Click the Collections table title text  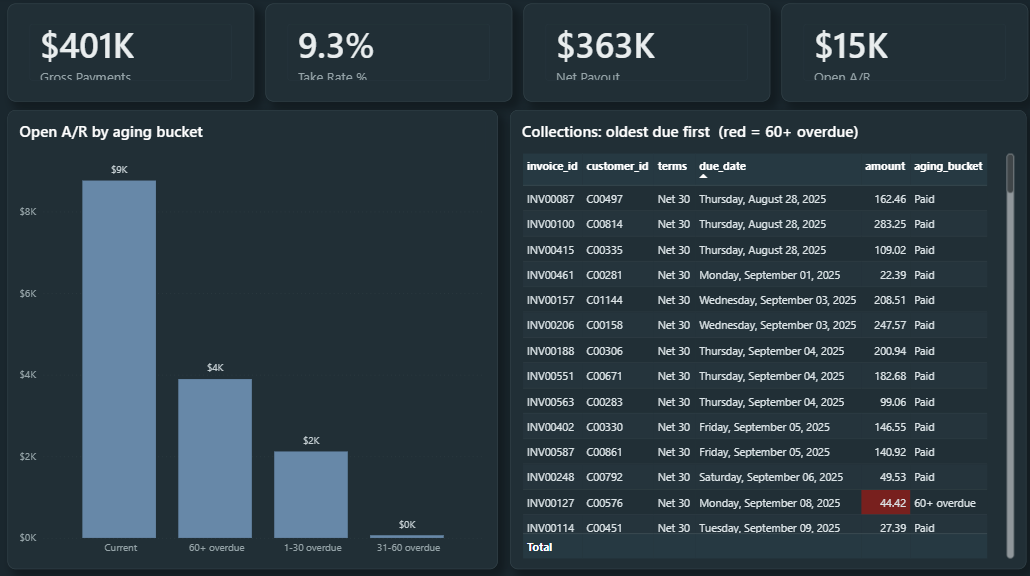pos(690,132)
